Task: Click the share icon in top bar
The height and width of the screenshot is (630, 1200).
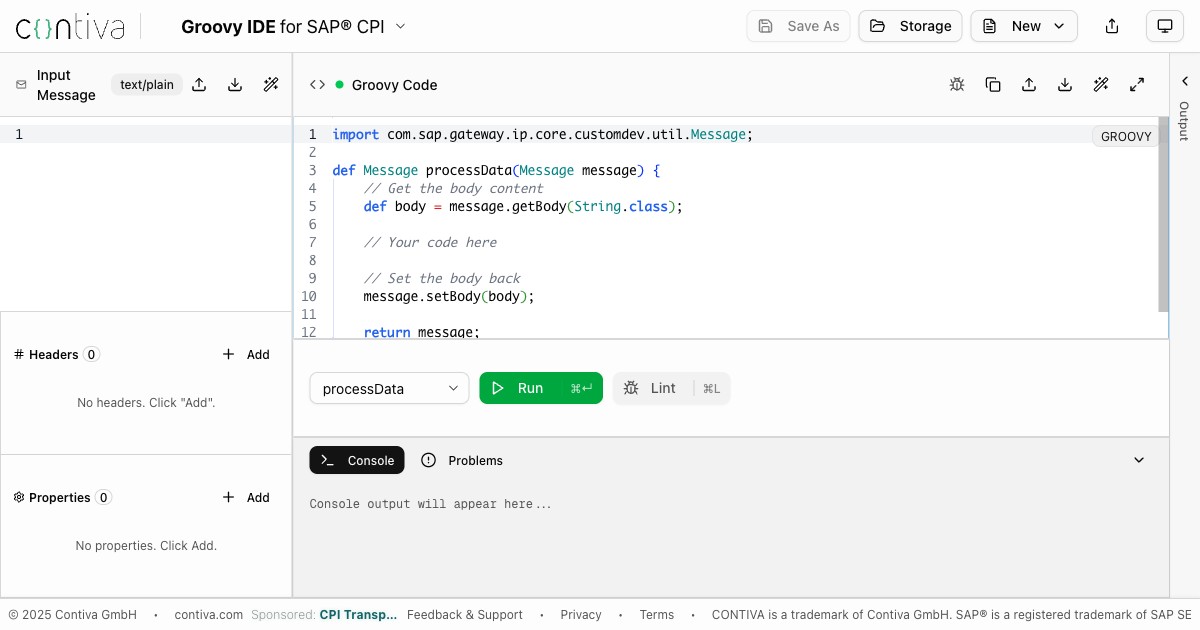Action: tap(1112, 26)
